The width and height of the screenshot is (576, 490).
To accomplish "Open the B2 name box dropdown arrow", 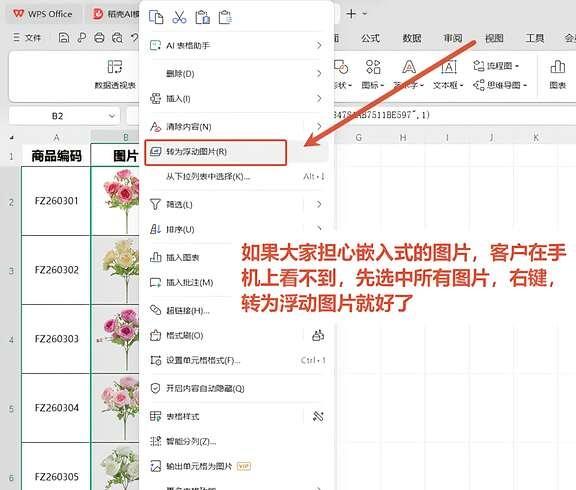I will pyautogui.click(x=112, y=116).
